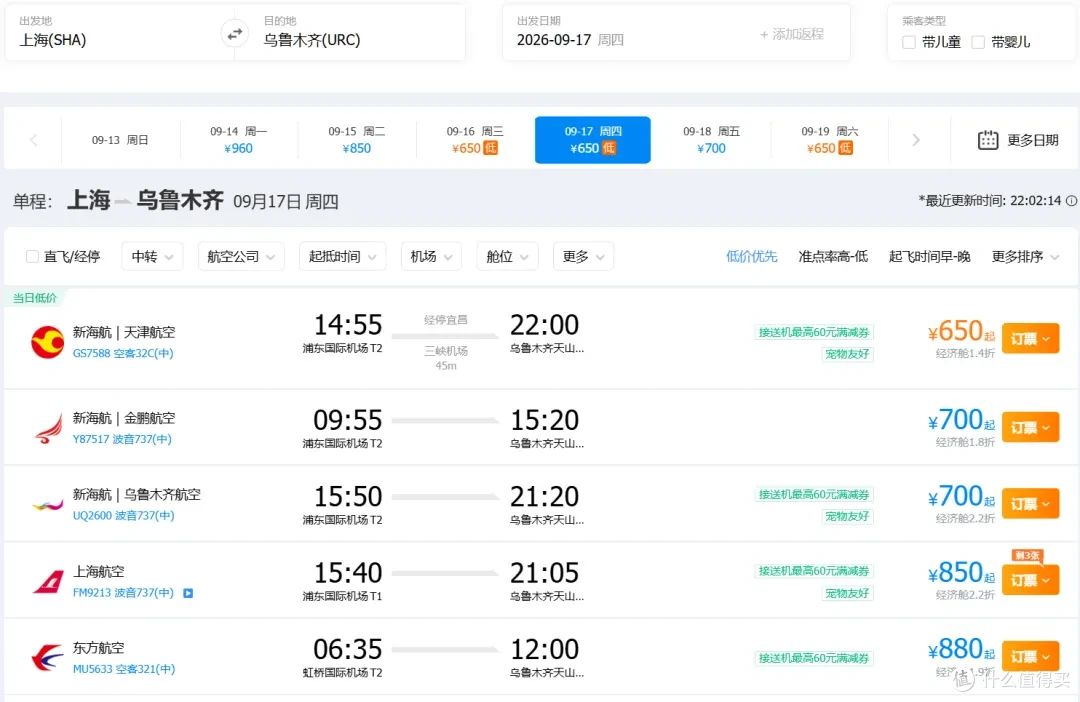Click info icon beside update time
This screenshot has width=1080, height=702.
pos(1071,200)
